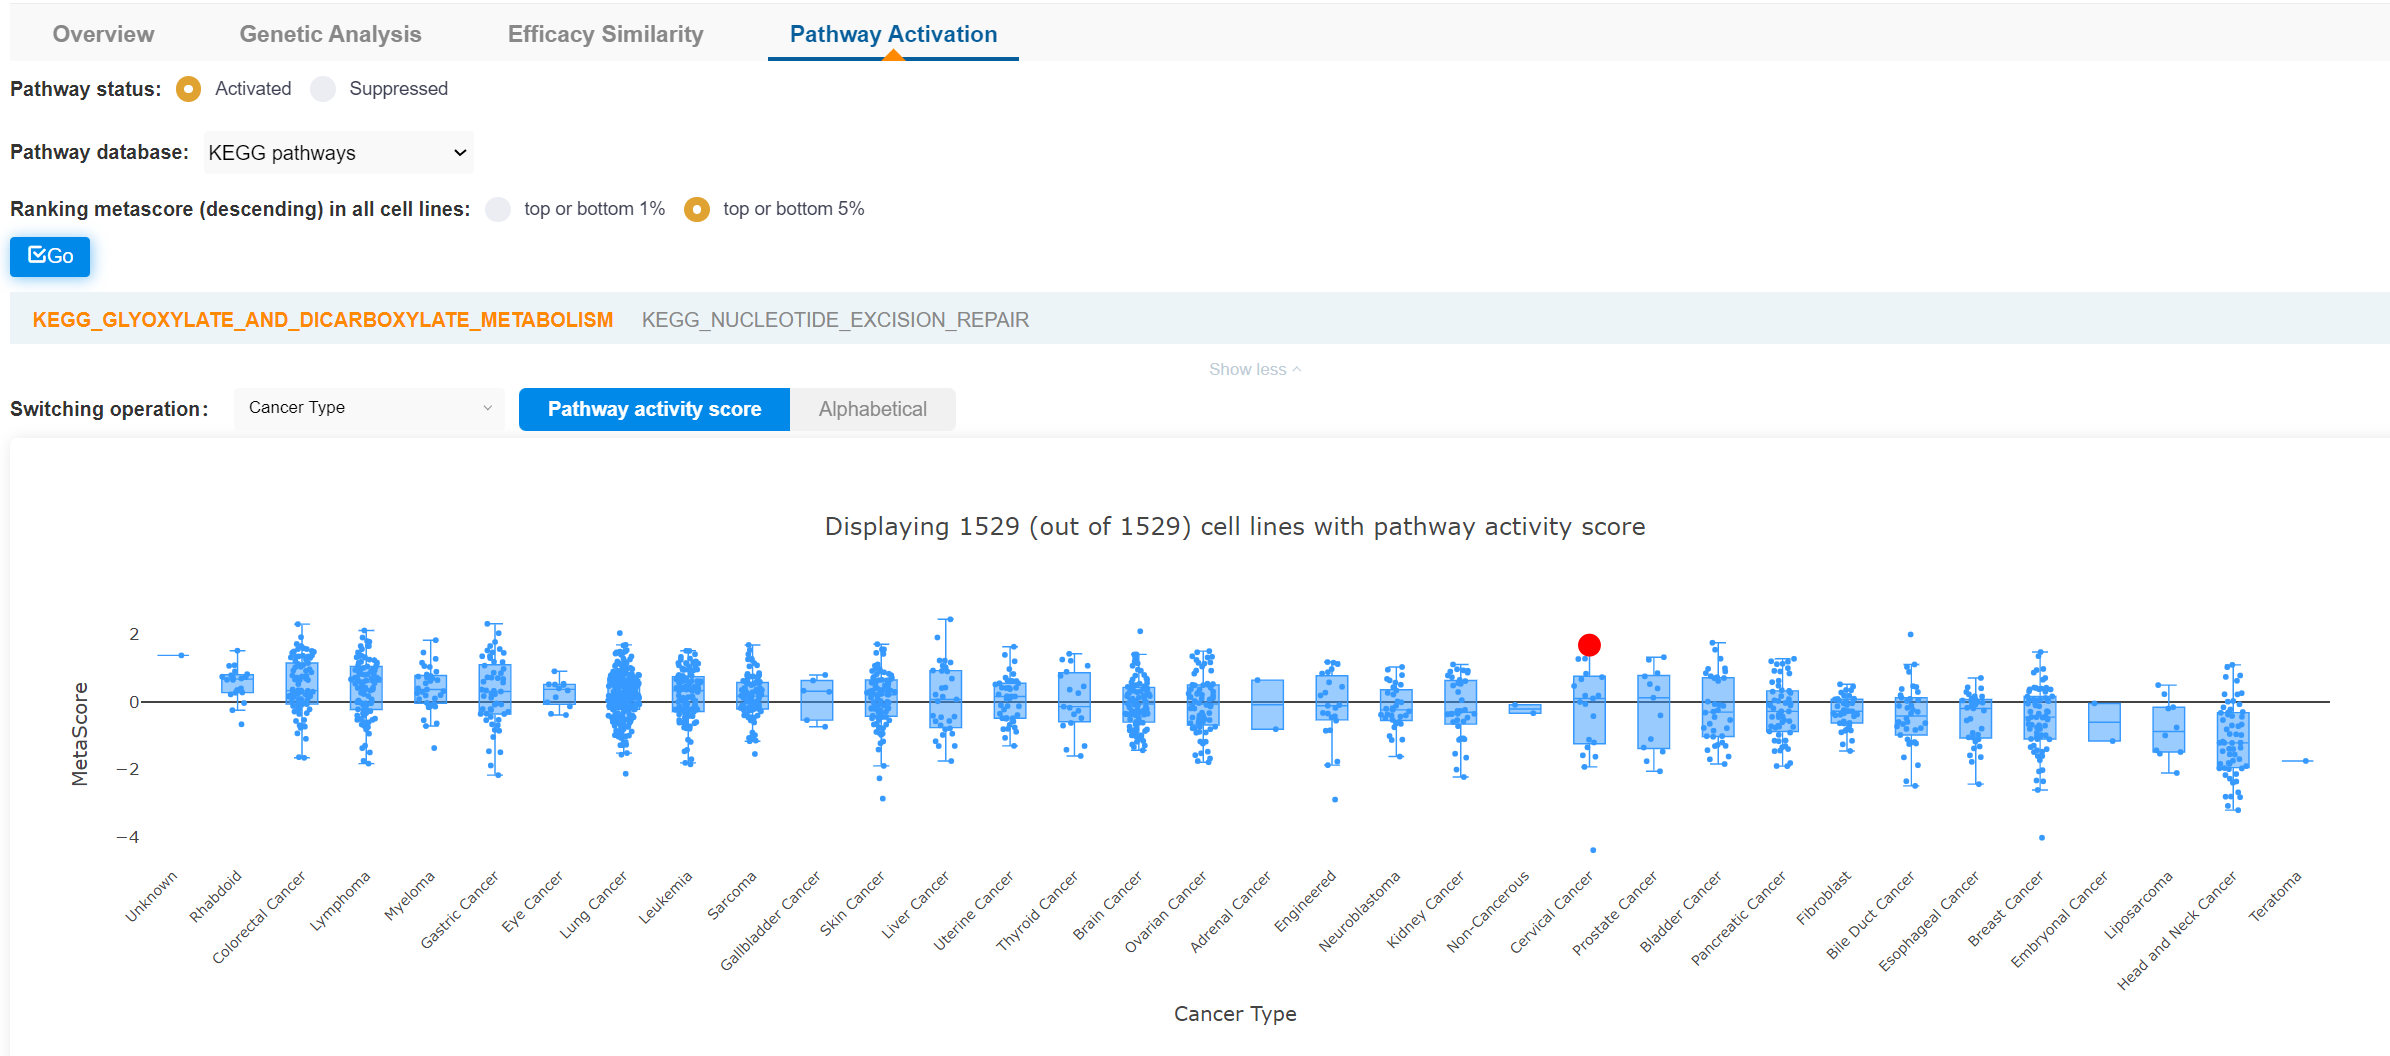Select KEGG_GLYOXYLATE_AND_DICARBOXYLATE_METABOLISM pathway
2390x1056 pixels.
point(322,320)
